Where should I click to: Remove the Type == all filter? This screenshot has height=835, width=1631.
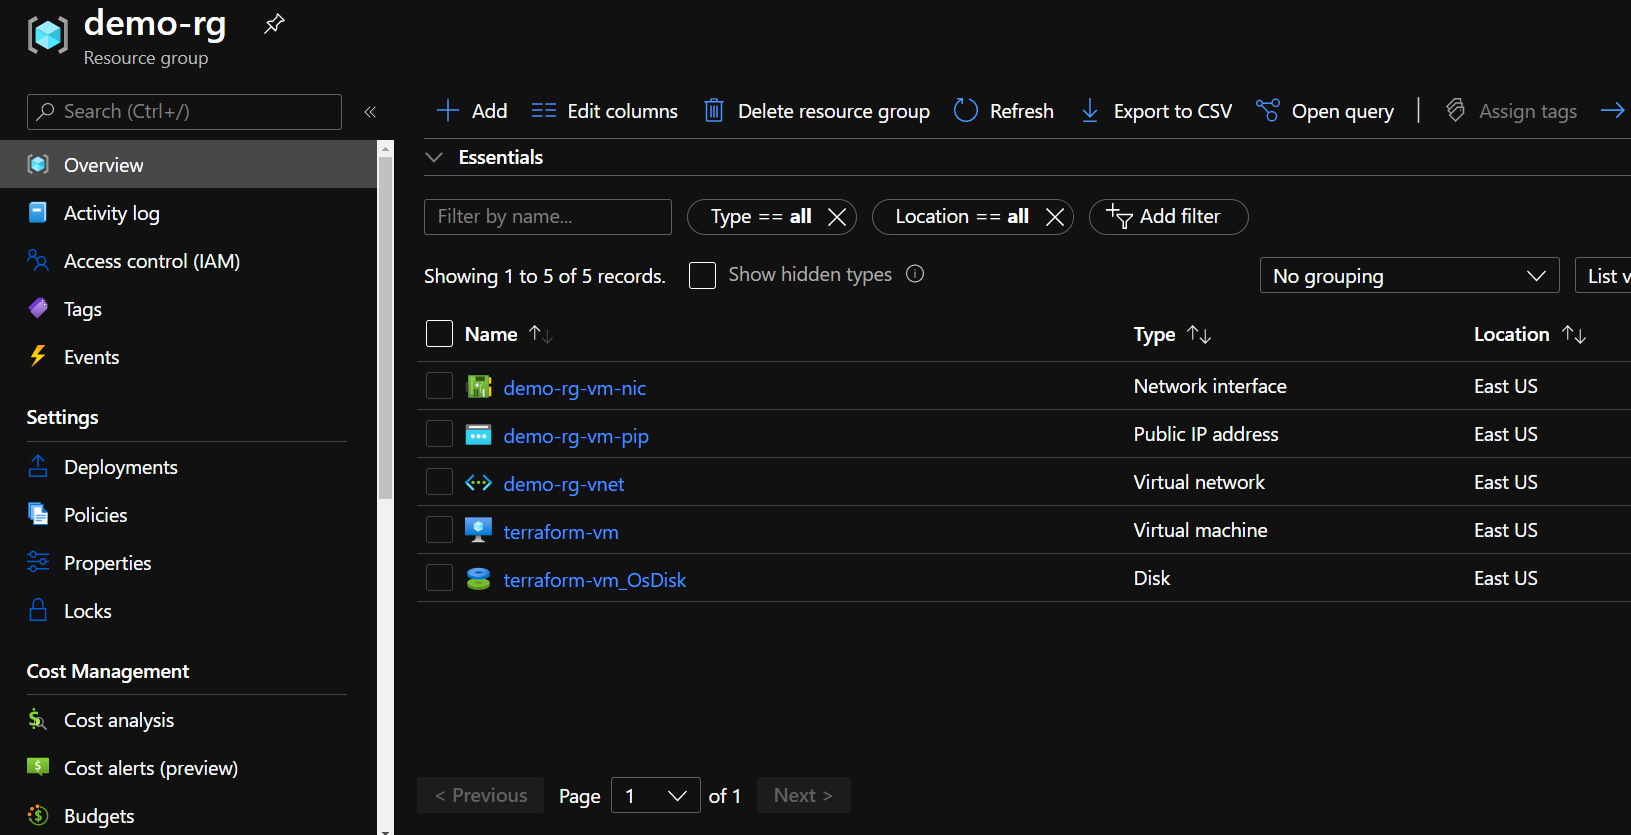(x=837, y=217)
